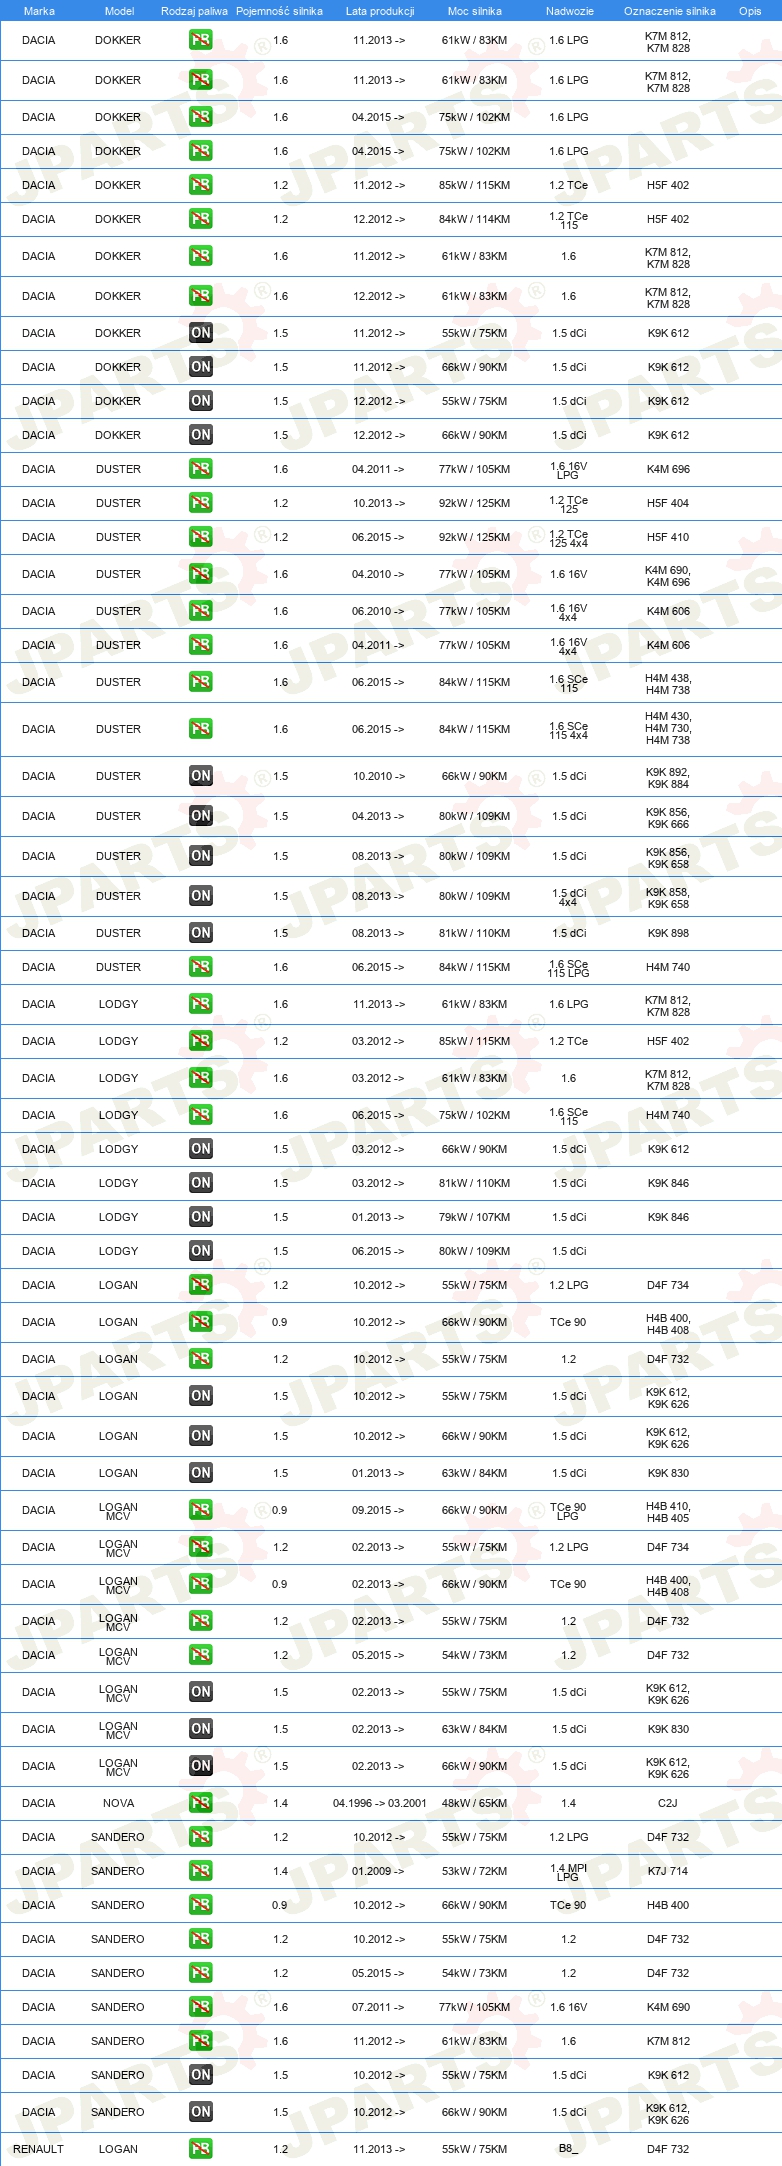Viewport: 782px width, 2166px height.
Task: Select petrol icon in DUSTER H5F 410 row
Action: [x=201, y=537]
